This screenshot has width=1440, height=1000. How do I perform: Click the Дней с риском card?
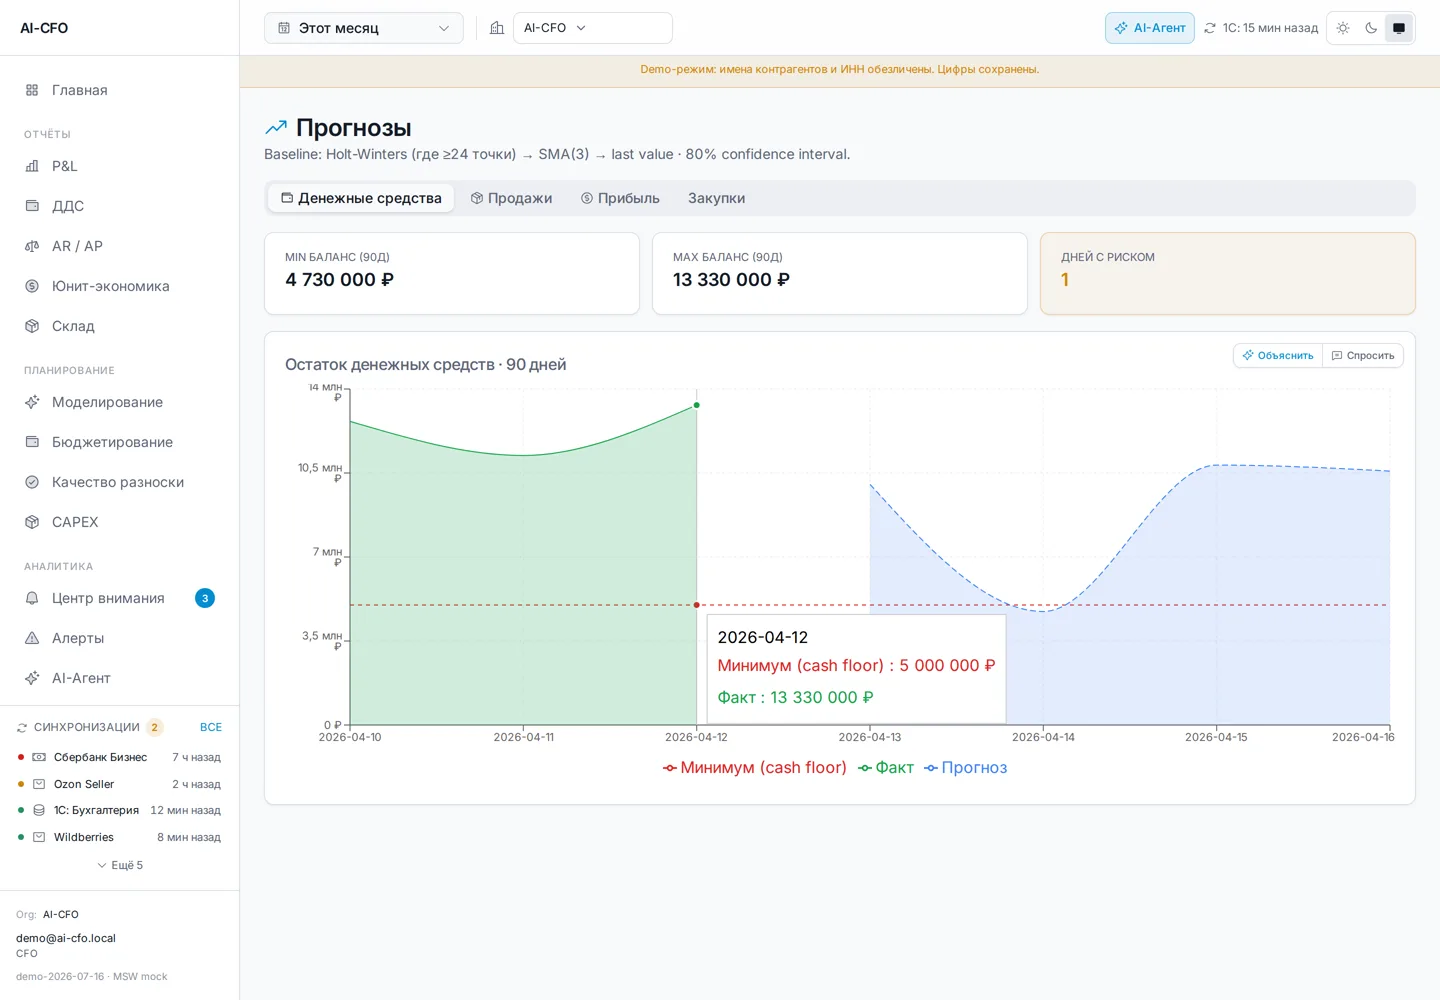coord(1228,274)
